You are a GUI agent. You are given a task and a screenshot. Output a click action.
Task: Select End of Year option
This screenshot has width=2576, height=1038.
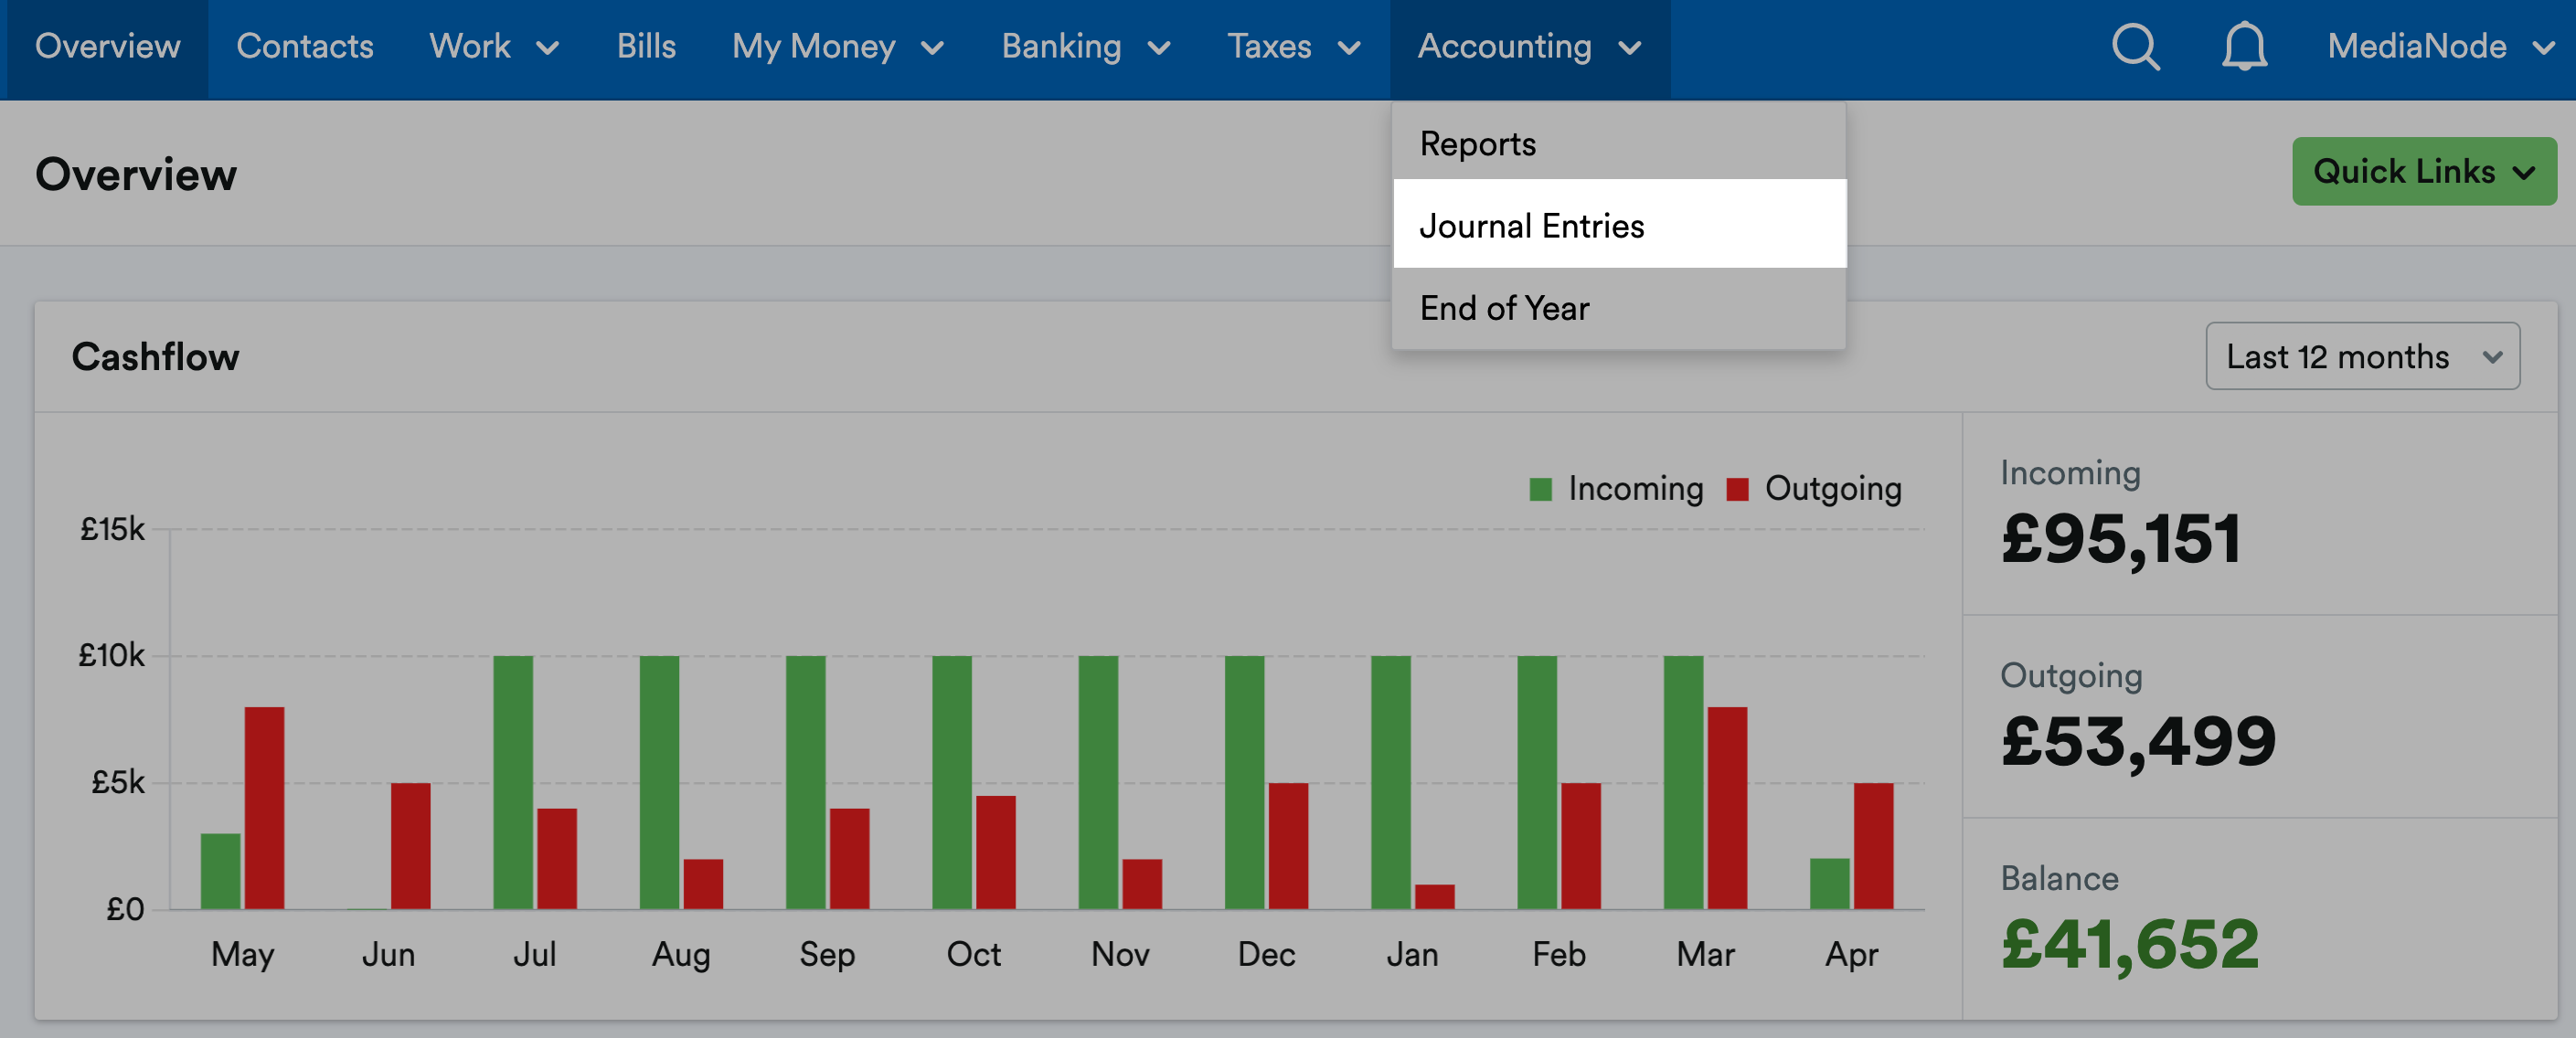[1503, 308]
